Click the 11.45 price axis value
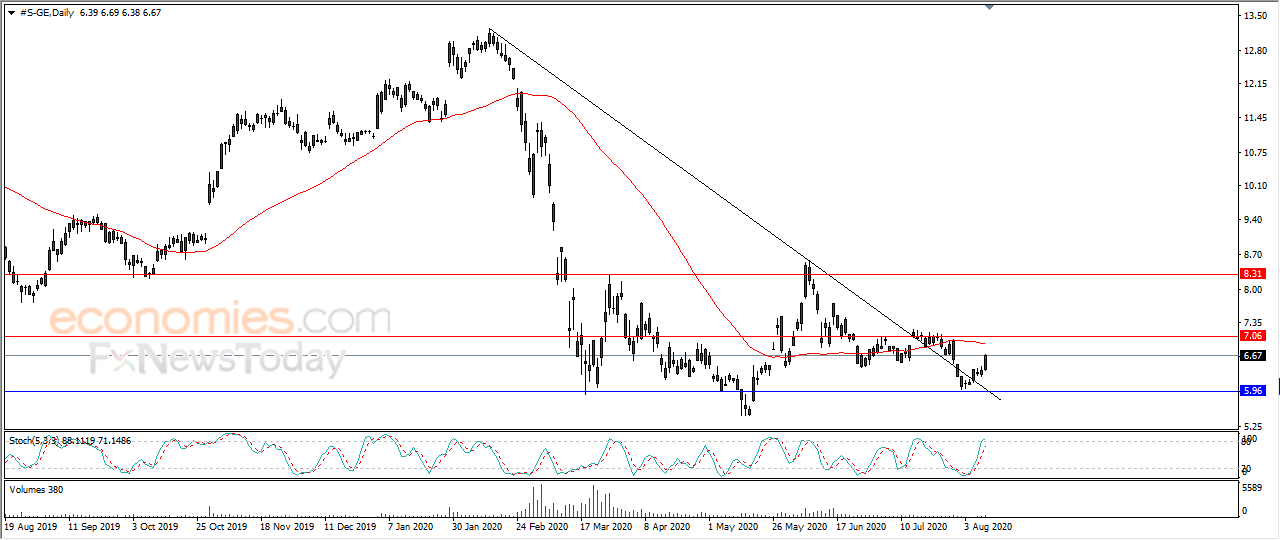Image resolution: width=1280 pixels, height=540 pixels. click(x=1255, y=118)
